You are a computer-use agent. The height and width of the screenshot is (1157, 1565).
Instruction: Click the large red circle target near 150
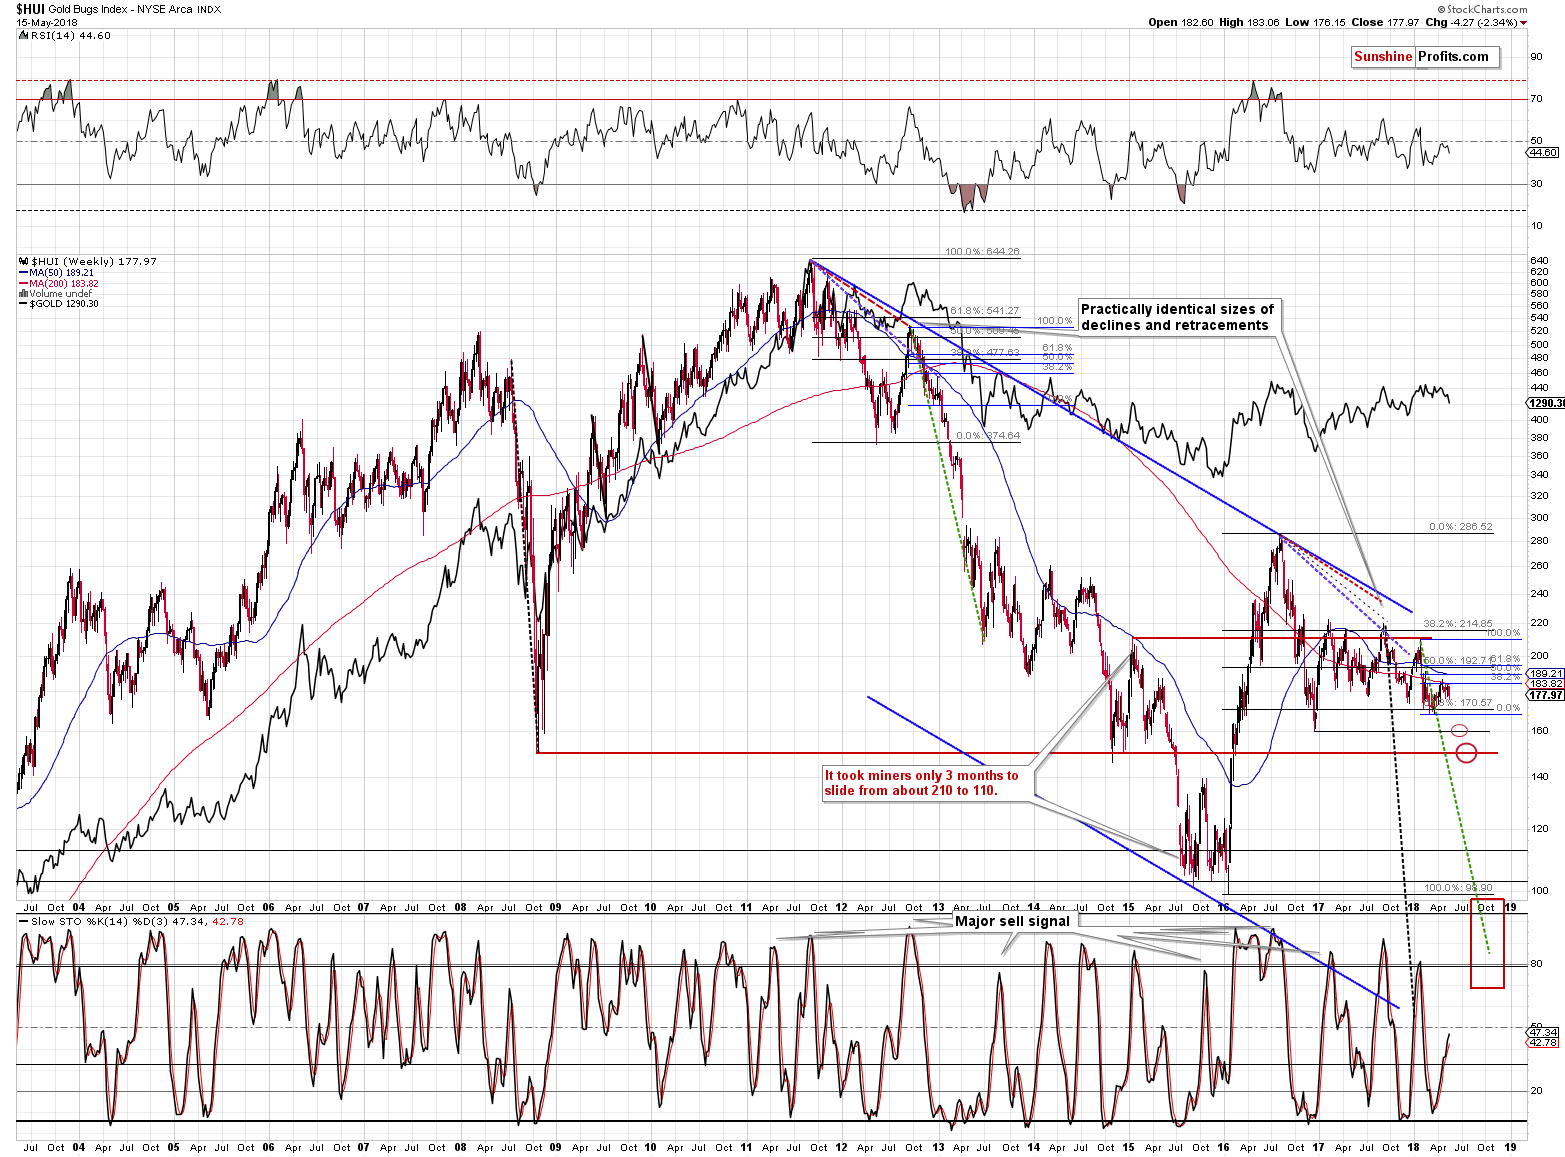[1466, 753]
